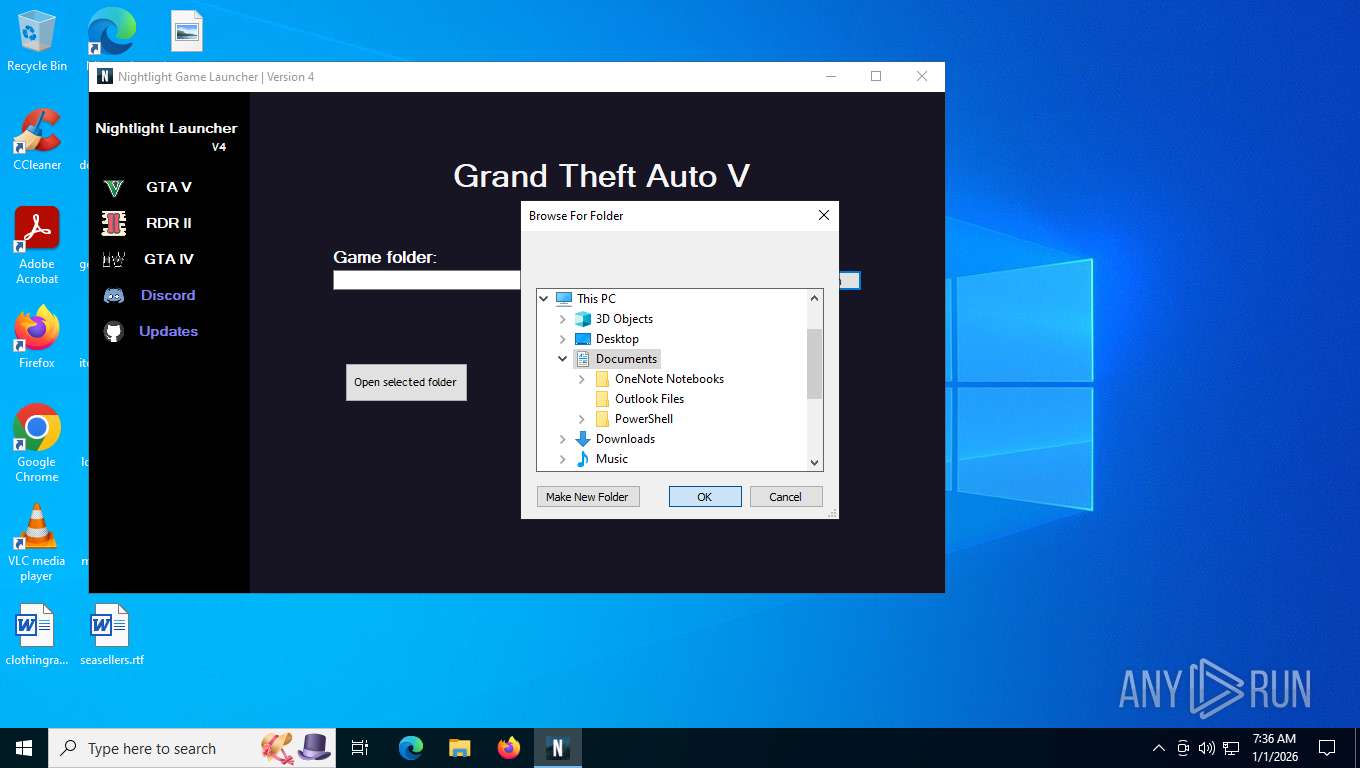Click the Outlook Files folder icon
The width and height of the screenshot is (1360, 768).
pyautogui.click(x=602, y=399)
